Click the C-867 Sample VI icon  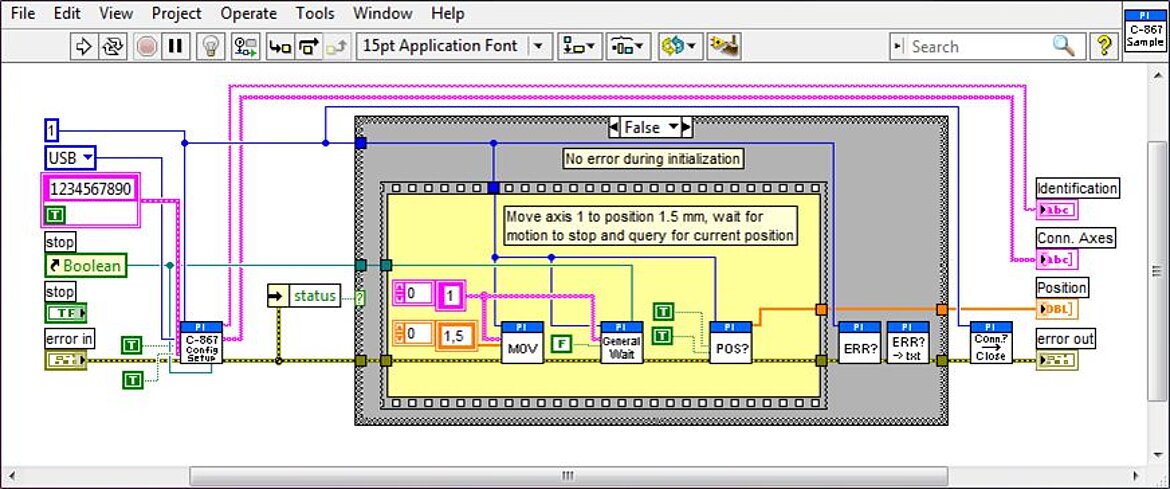click(1145, 31)
